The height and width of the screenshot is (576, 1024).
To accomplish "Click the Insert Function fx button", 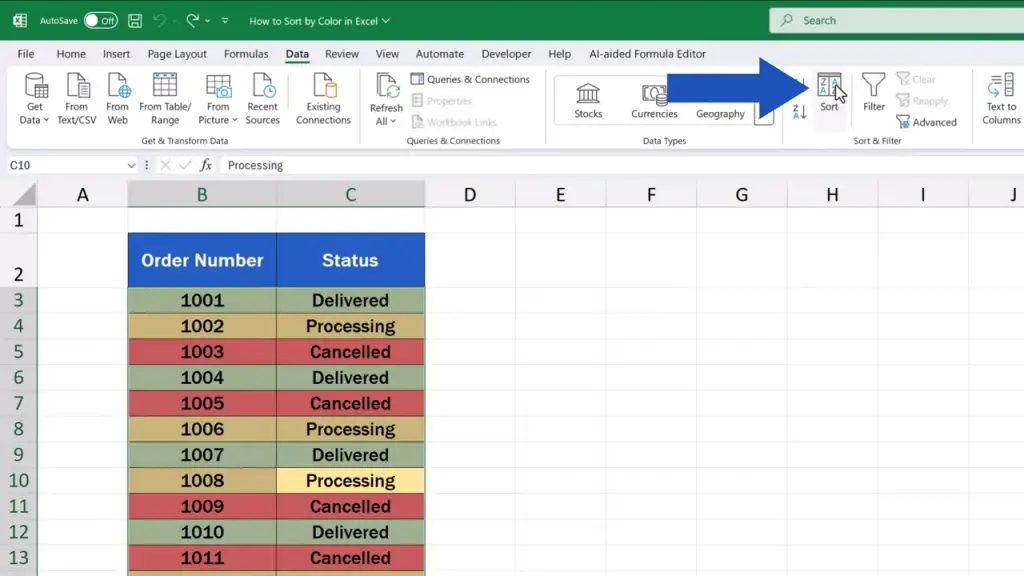I will (206, 166).
